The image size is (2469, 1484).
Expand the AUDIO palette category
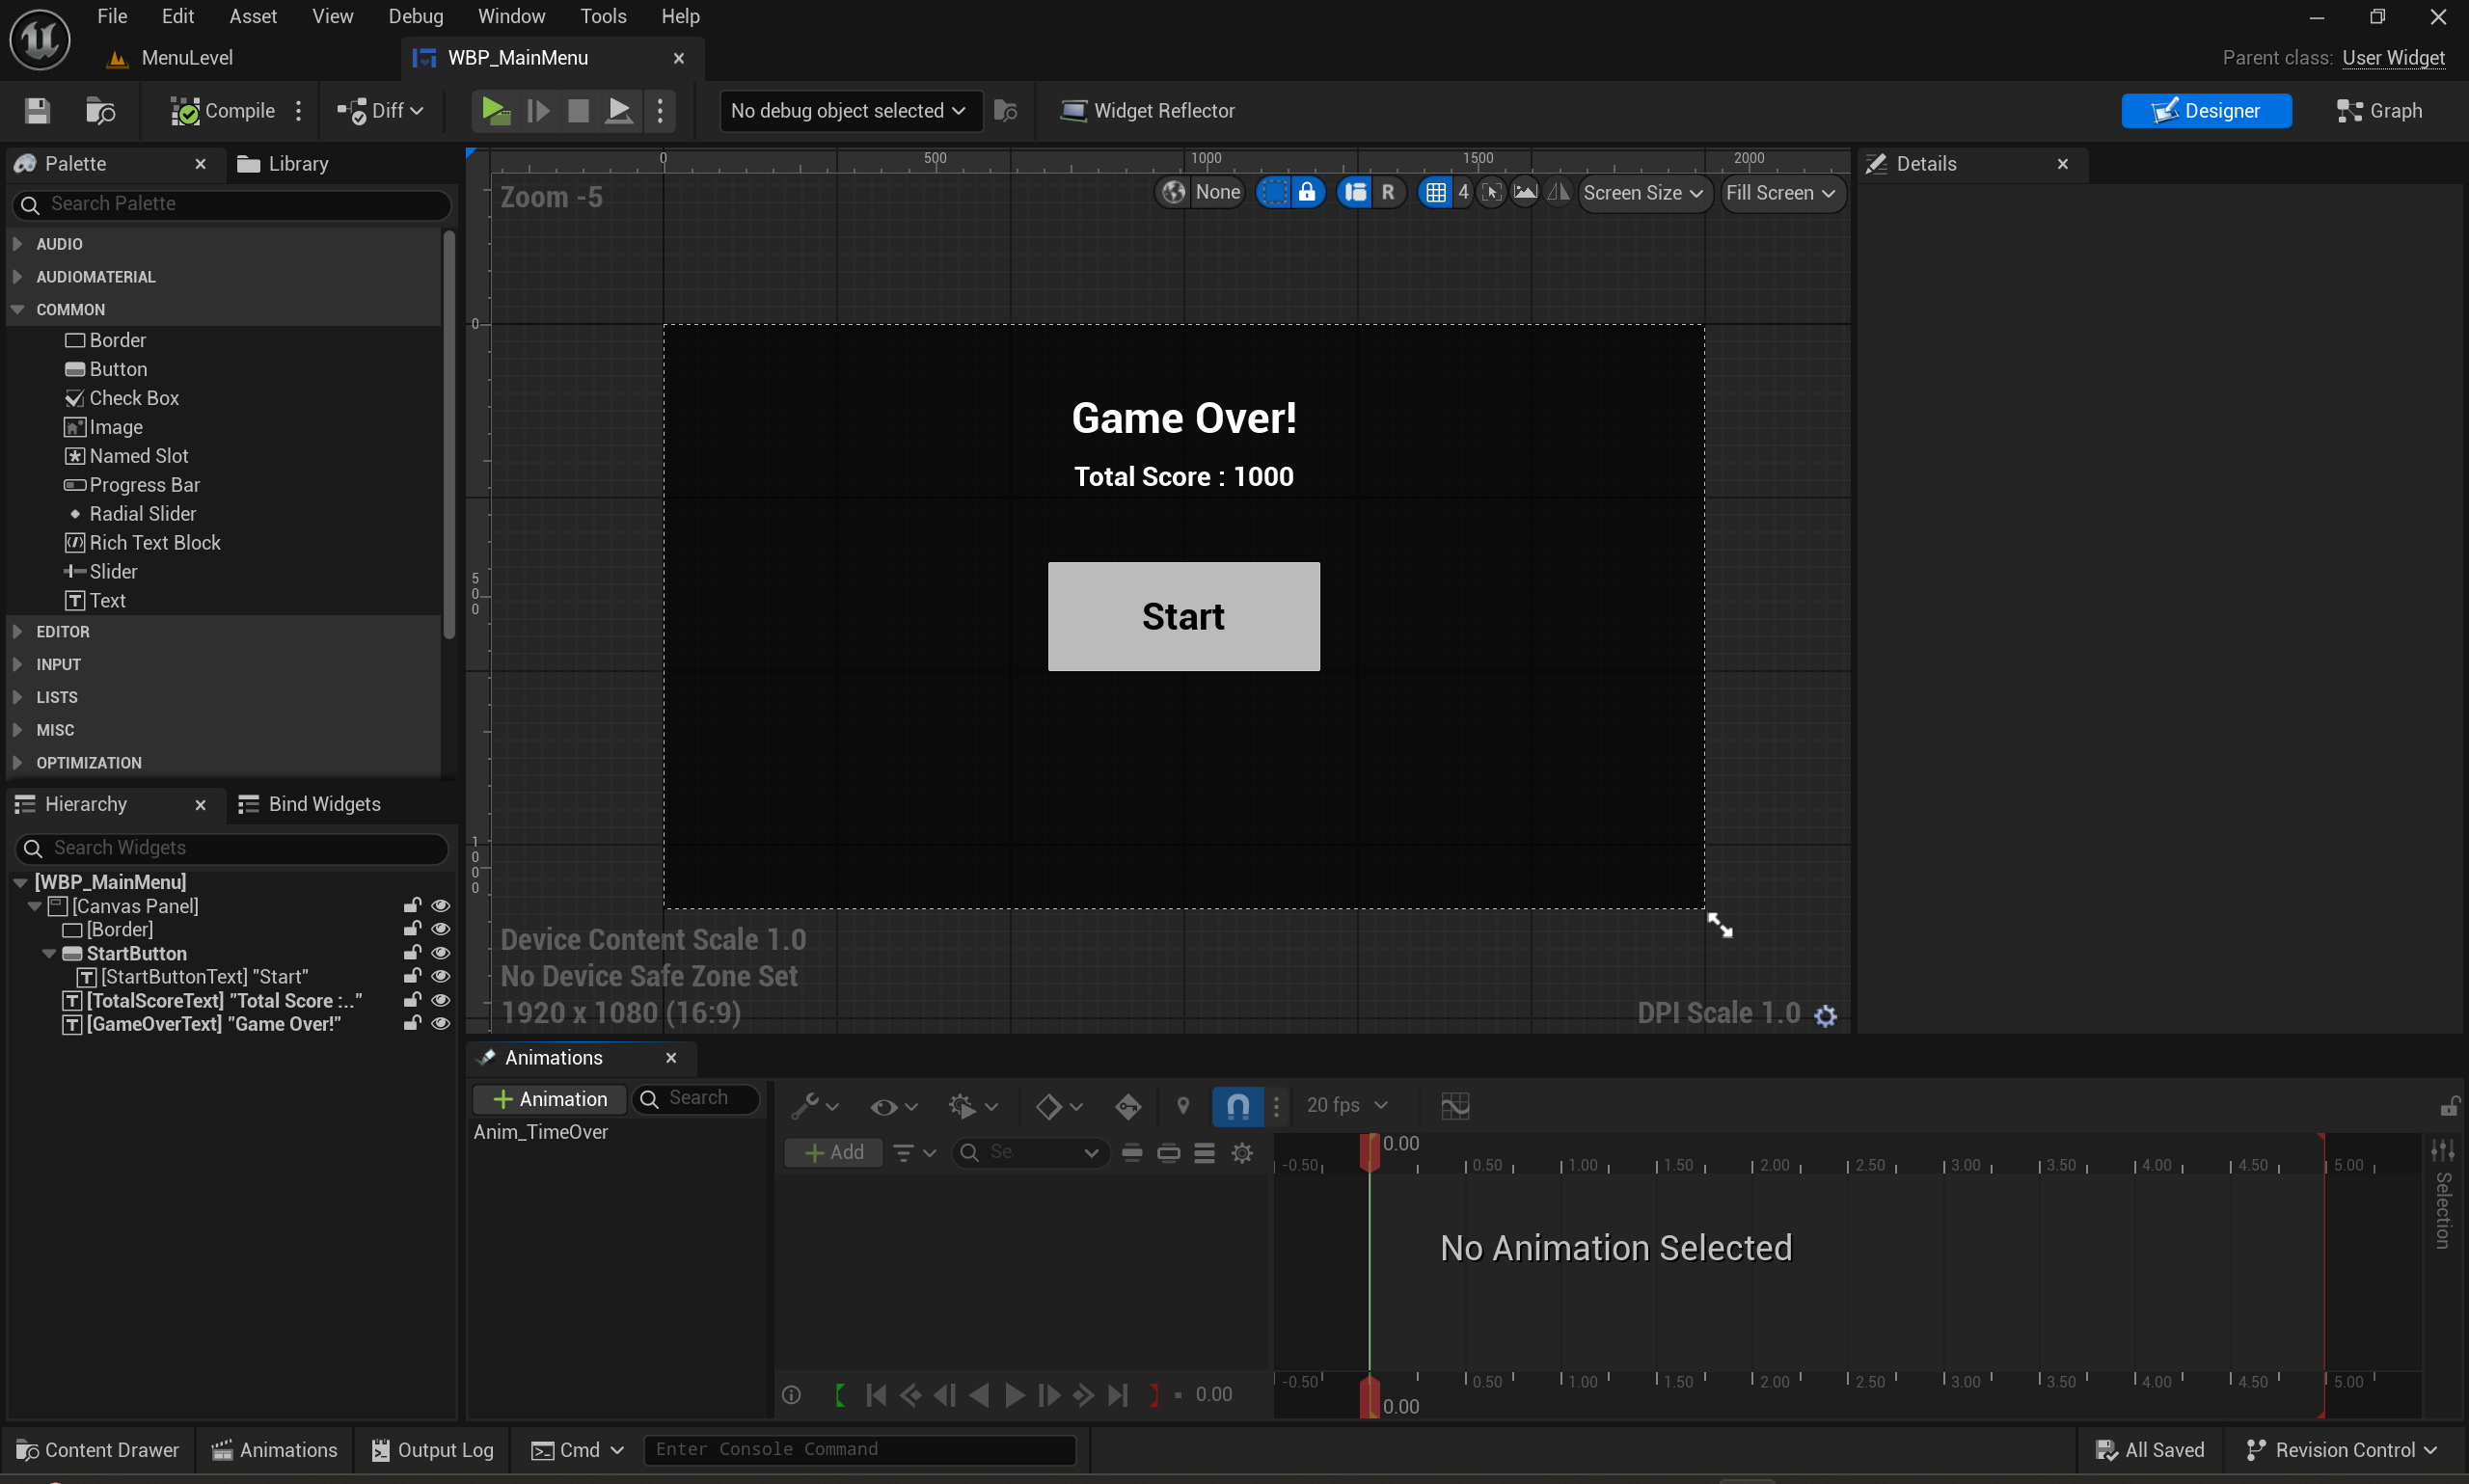coord(18,244)
